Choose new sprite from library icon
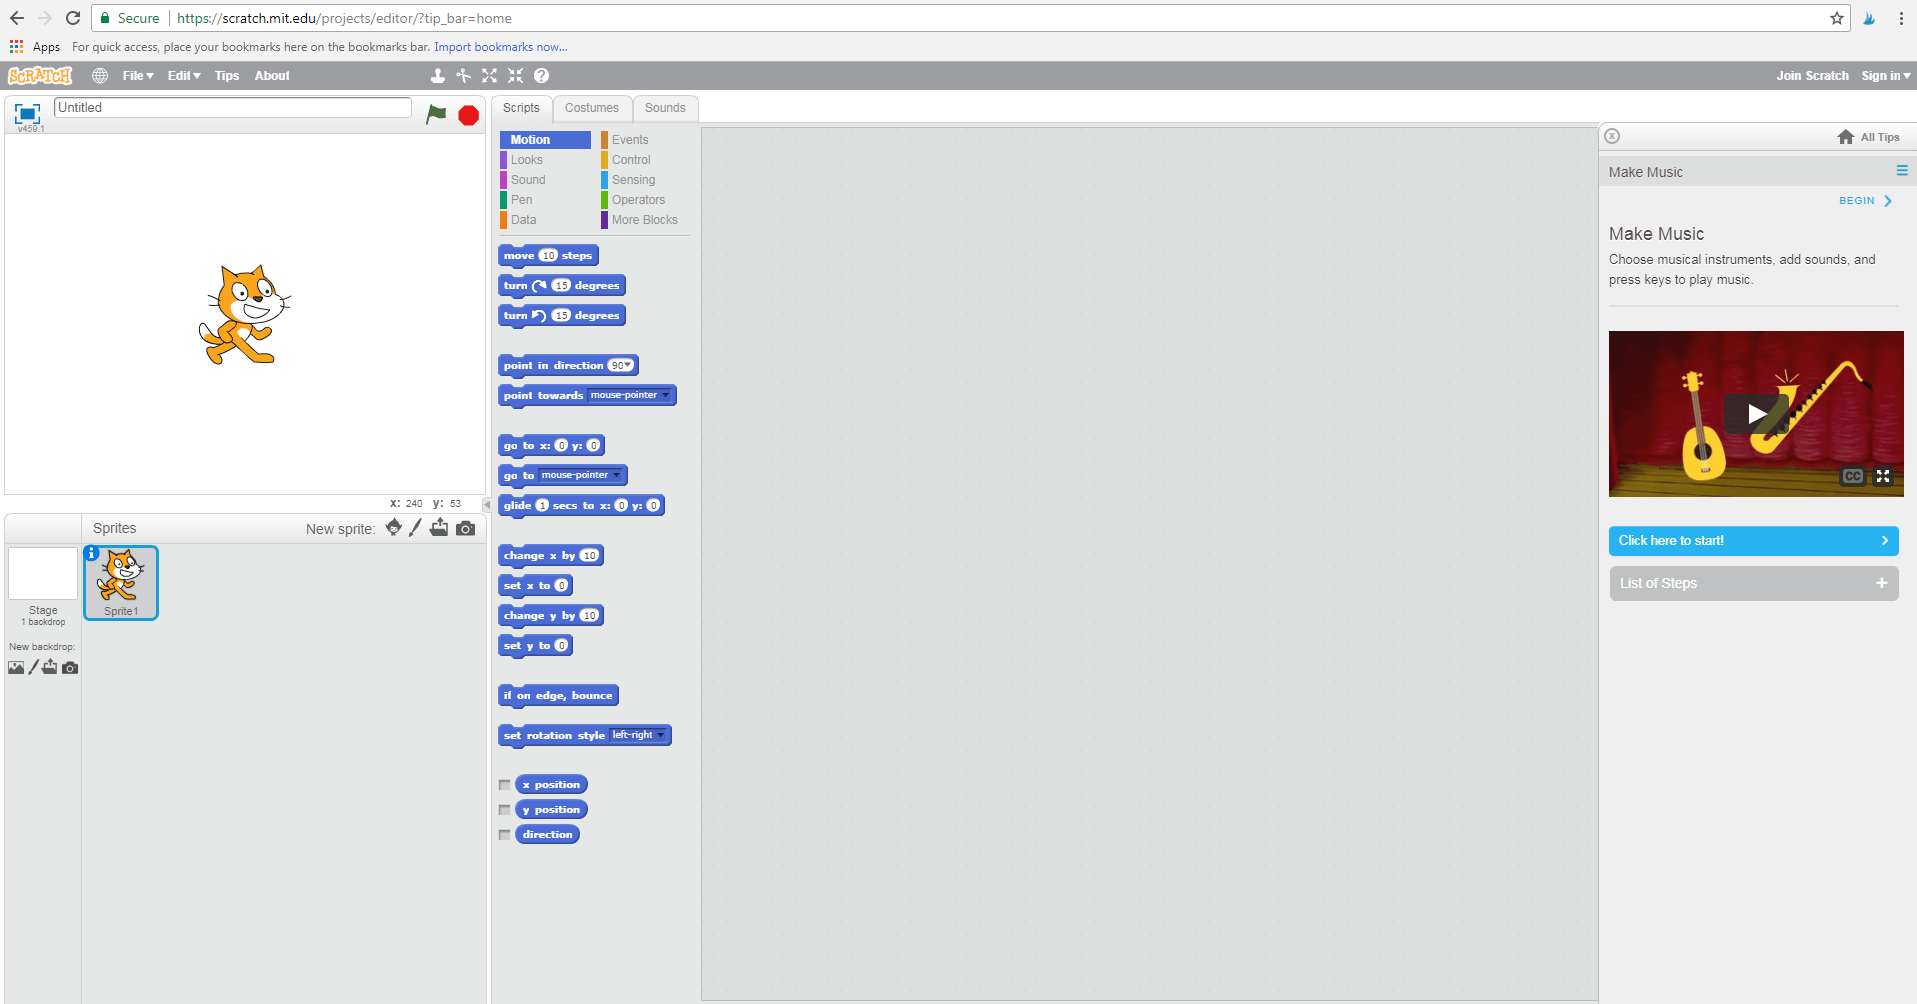The width and height of the screenshot is (1917, 1004). click(392, 528)
